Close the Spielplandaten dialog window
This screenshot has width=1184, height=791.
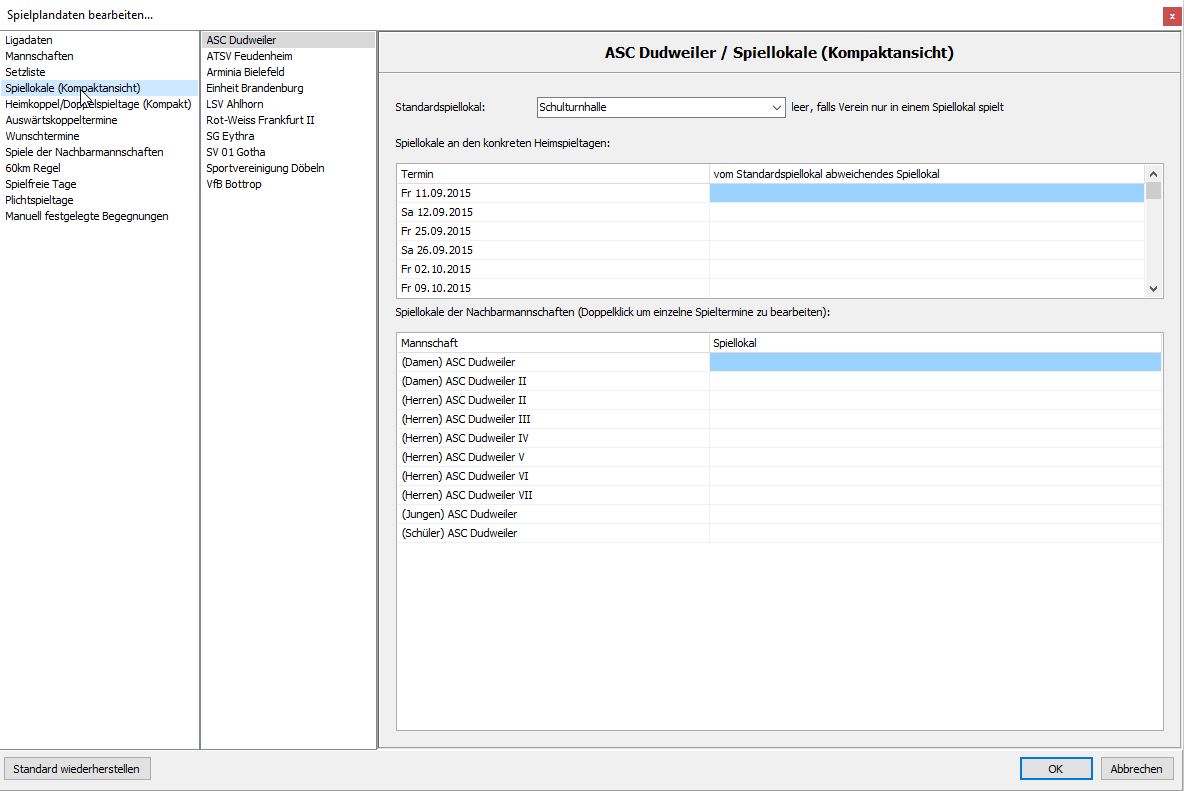pos(1170,16)
